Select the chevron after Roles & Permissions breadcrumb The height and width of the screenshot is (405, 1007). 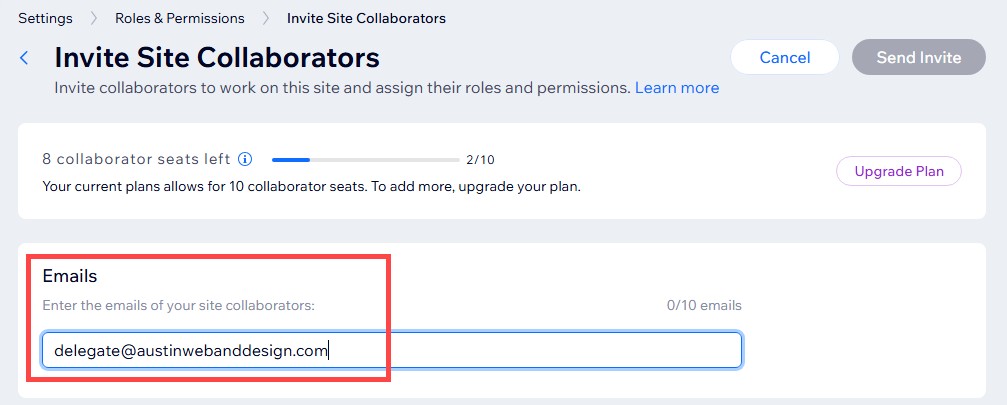pyautogui.click(x=266, y=19)
